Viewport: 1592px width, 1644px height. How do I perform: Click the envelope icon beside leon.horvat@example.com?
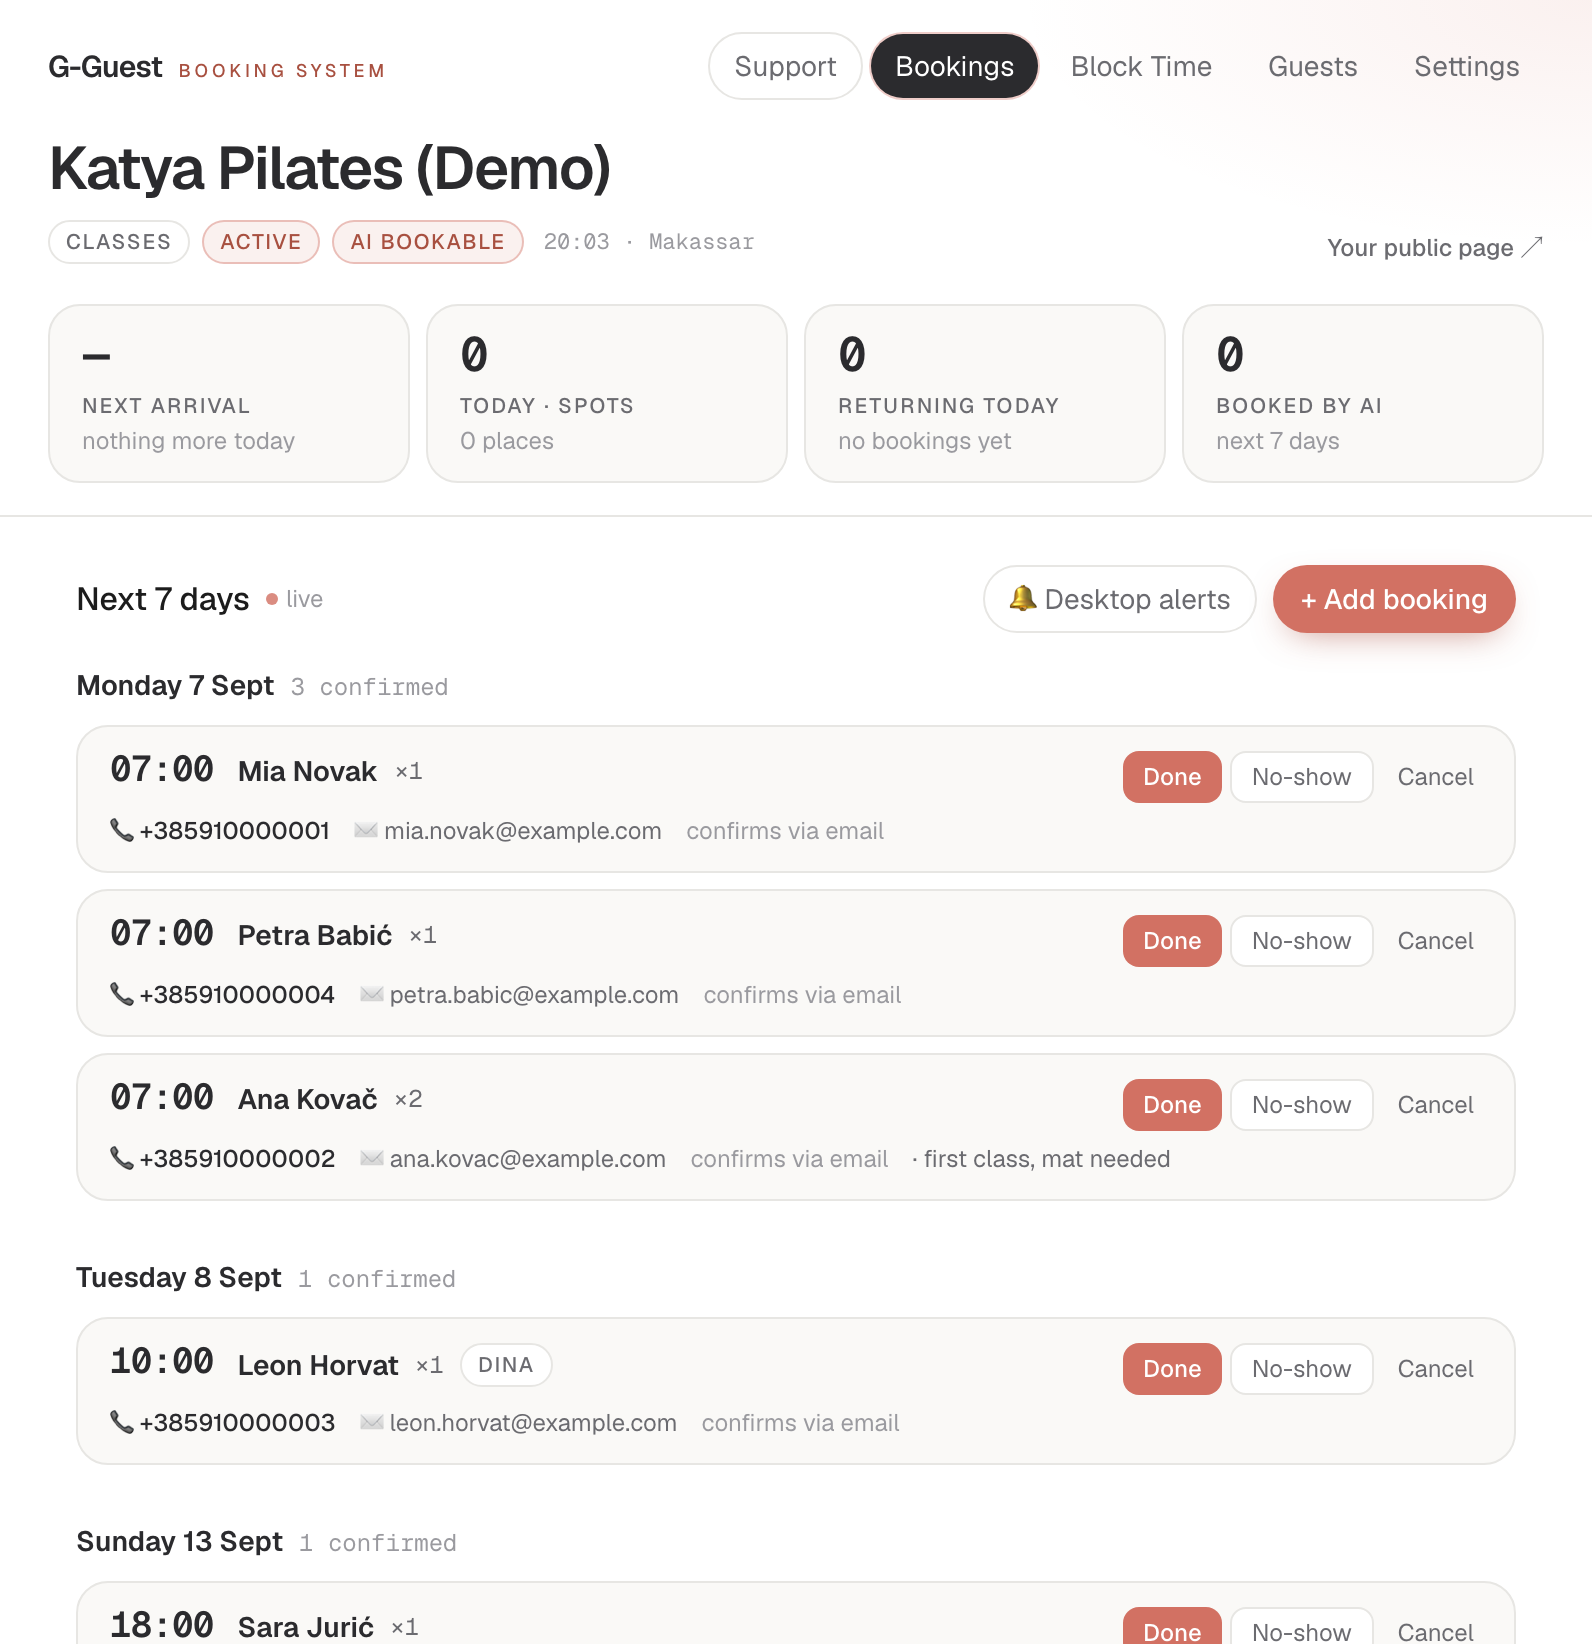(x=372, y=1422)
